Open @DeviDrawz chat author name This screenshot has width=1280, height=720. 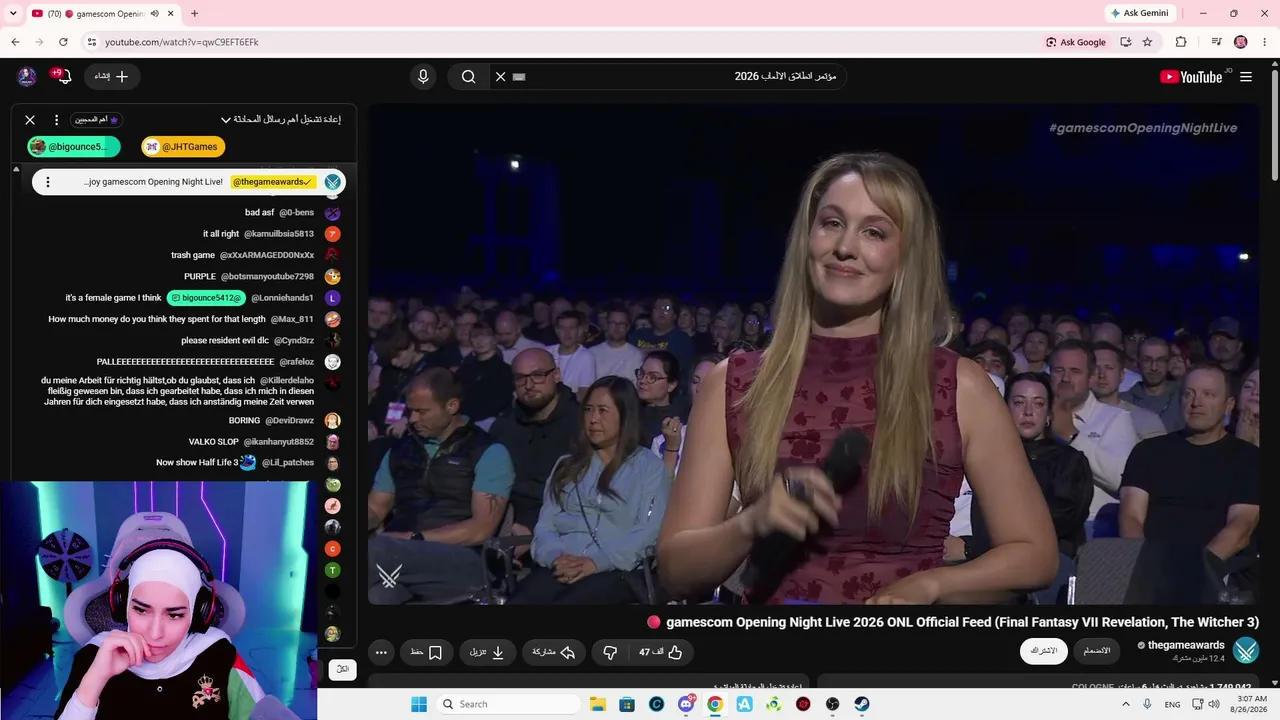(289, 421)
